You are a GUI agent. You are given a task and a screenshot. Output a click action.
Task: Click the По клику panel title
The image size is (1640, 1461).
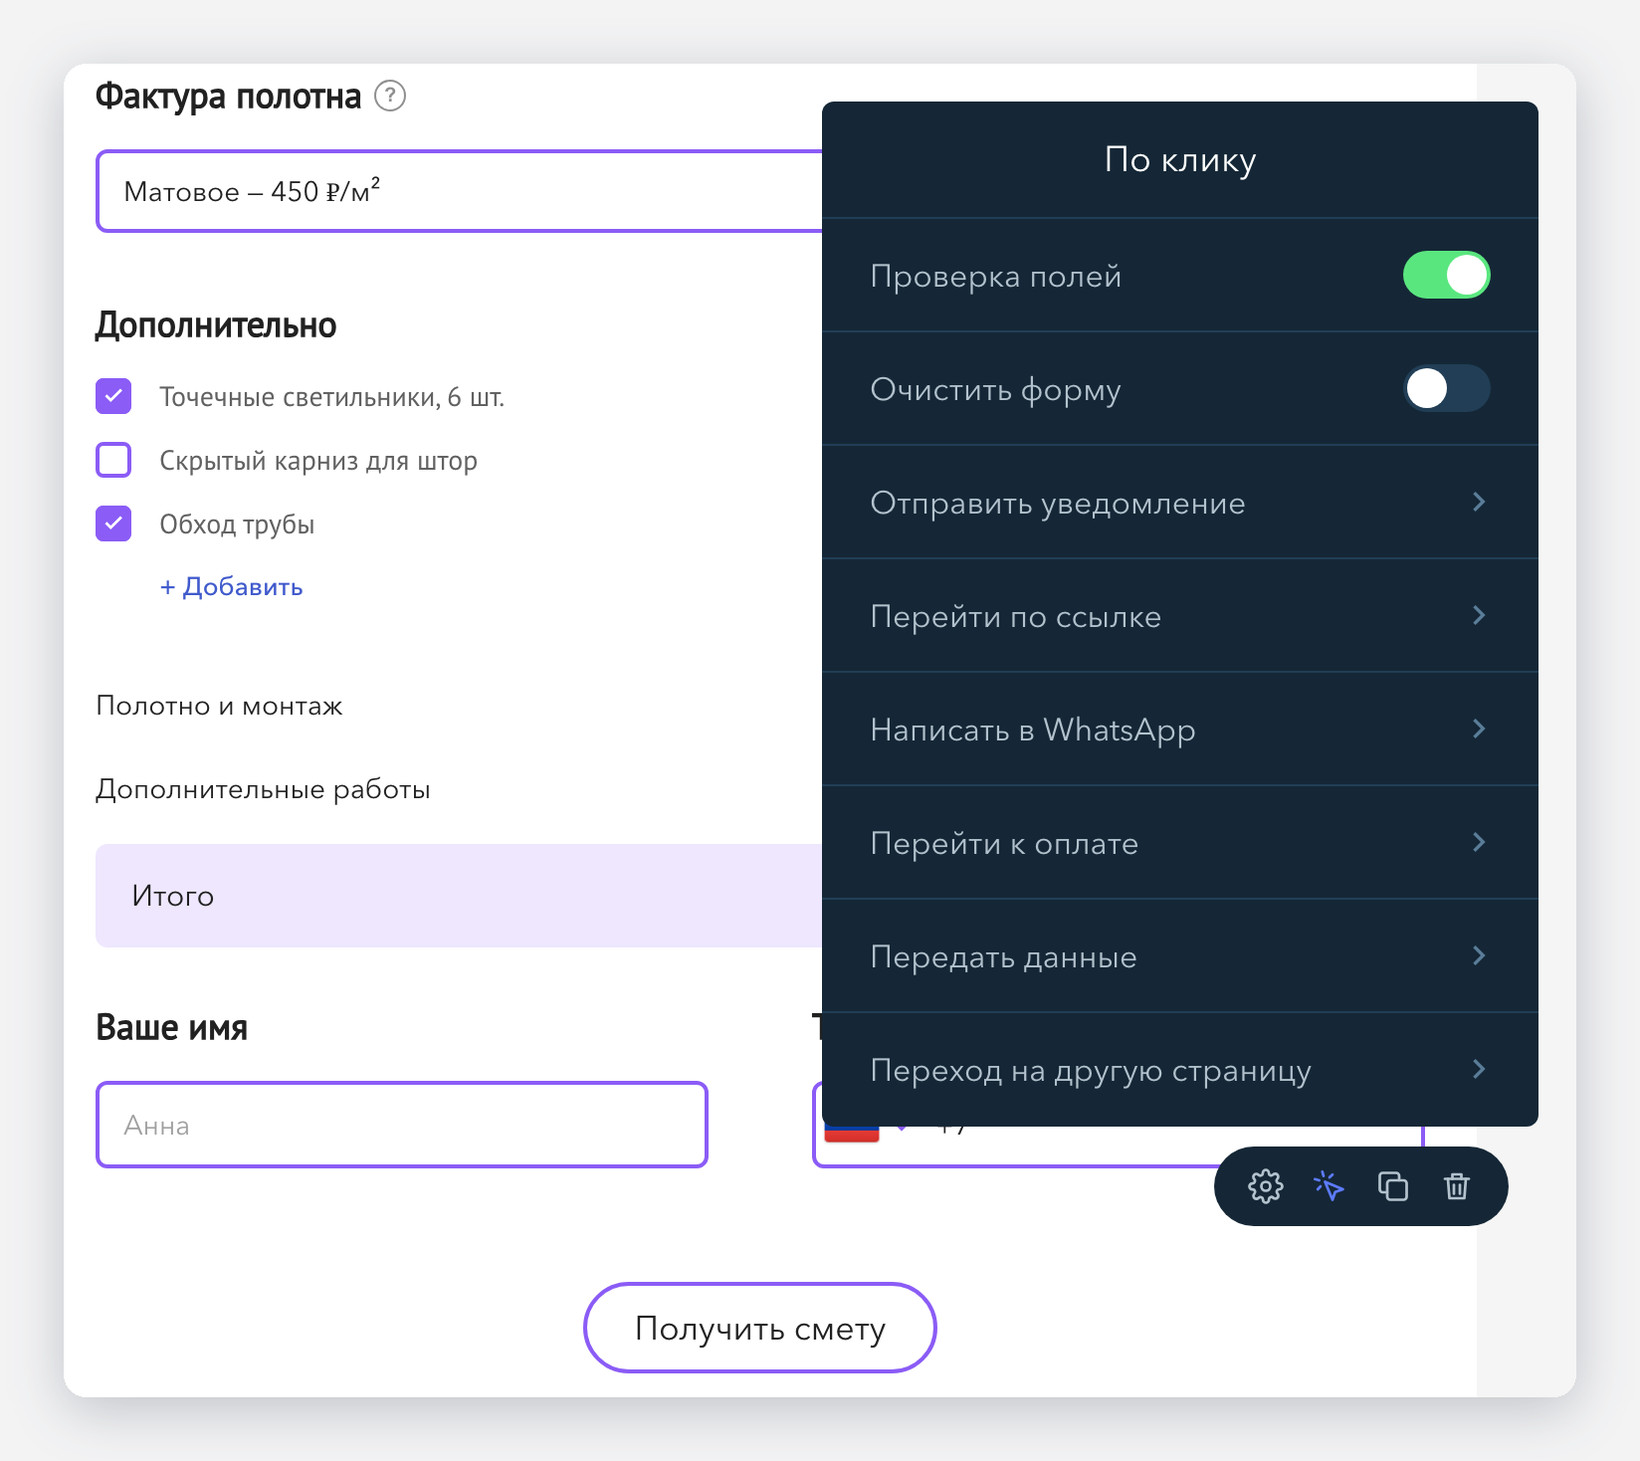point(1180,160)
